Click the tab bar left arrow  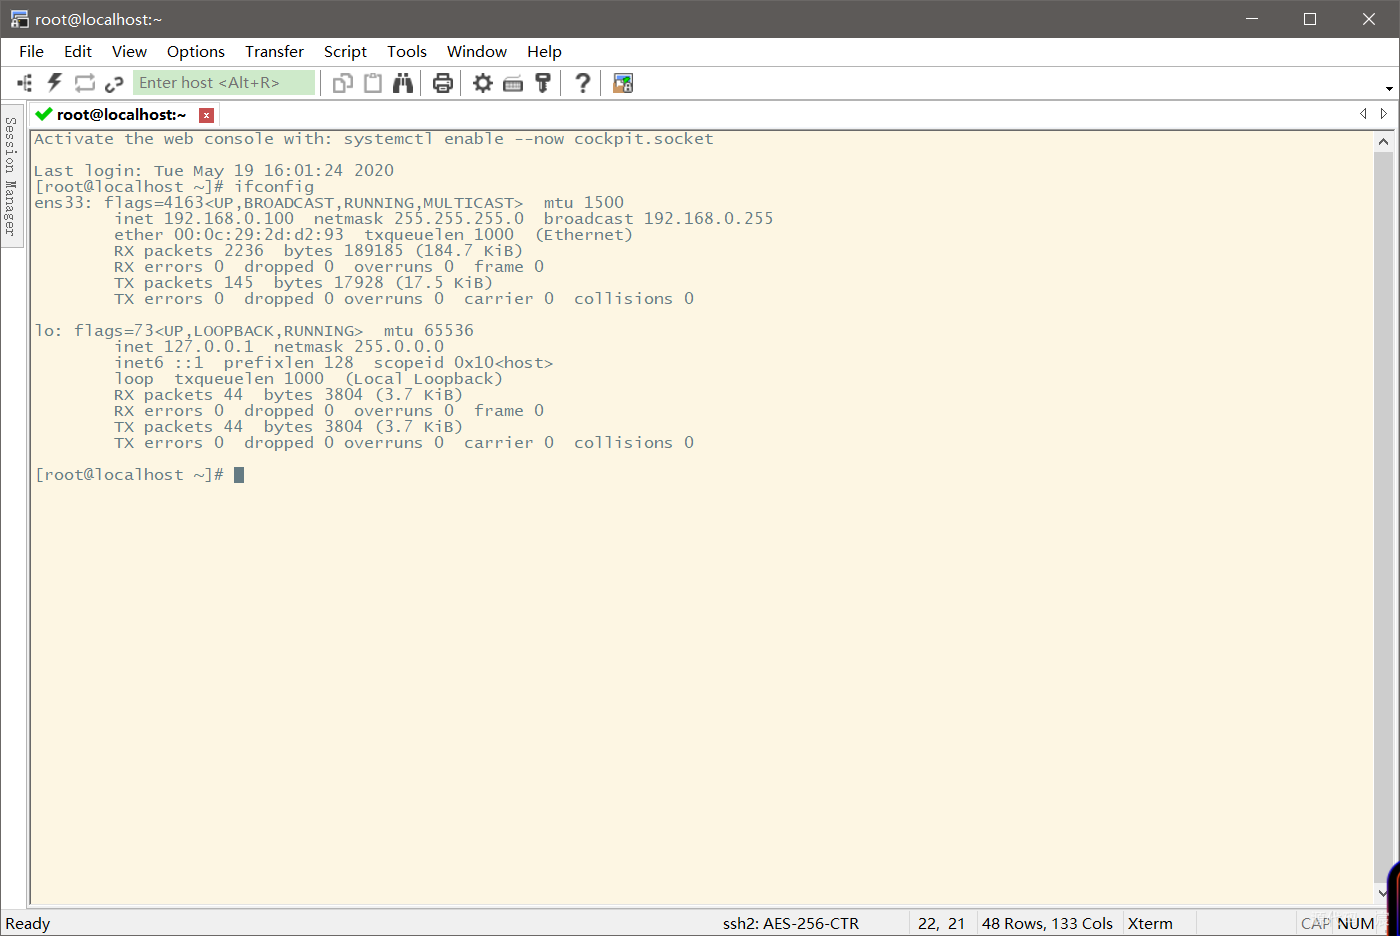point(1363,114)
